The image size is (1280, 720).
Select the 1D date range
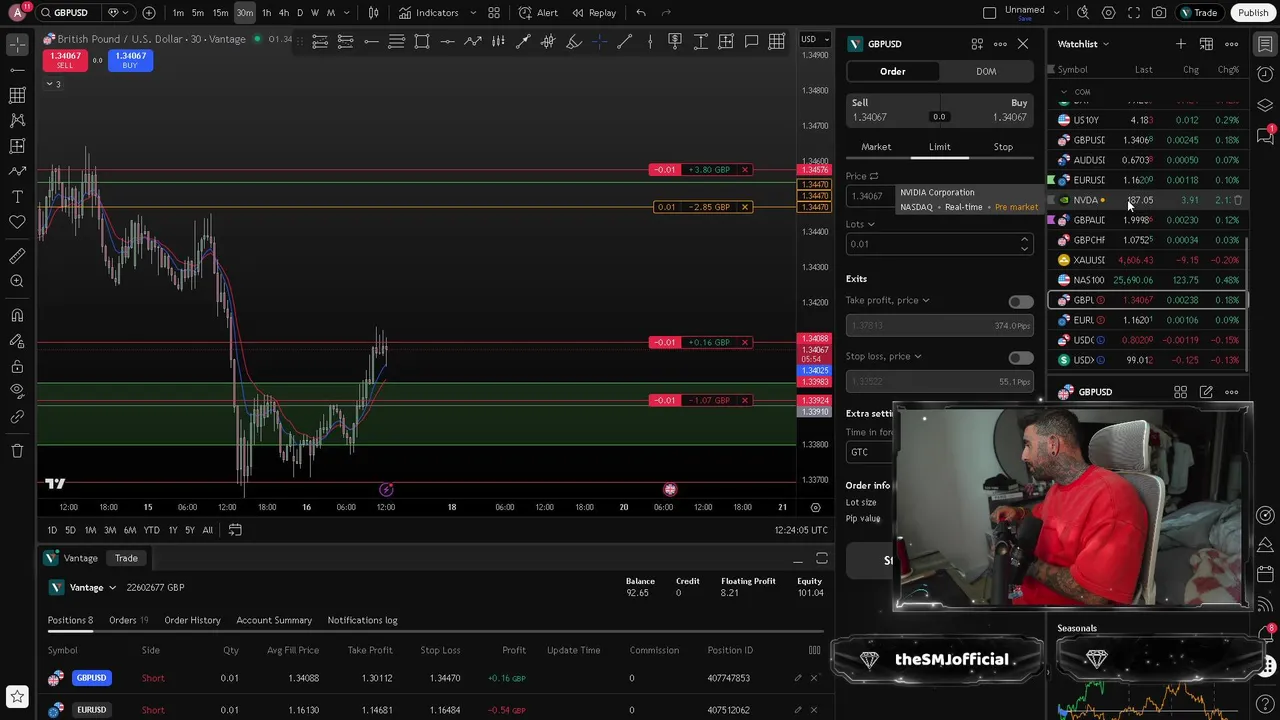[52, 530]
